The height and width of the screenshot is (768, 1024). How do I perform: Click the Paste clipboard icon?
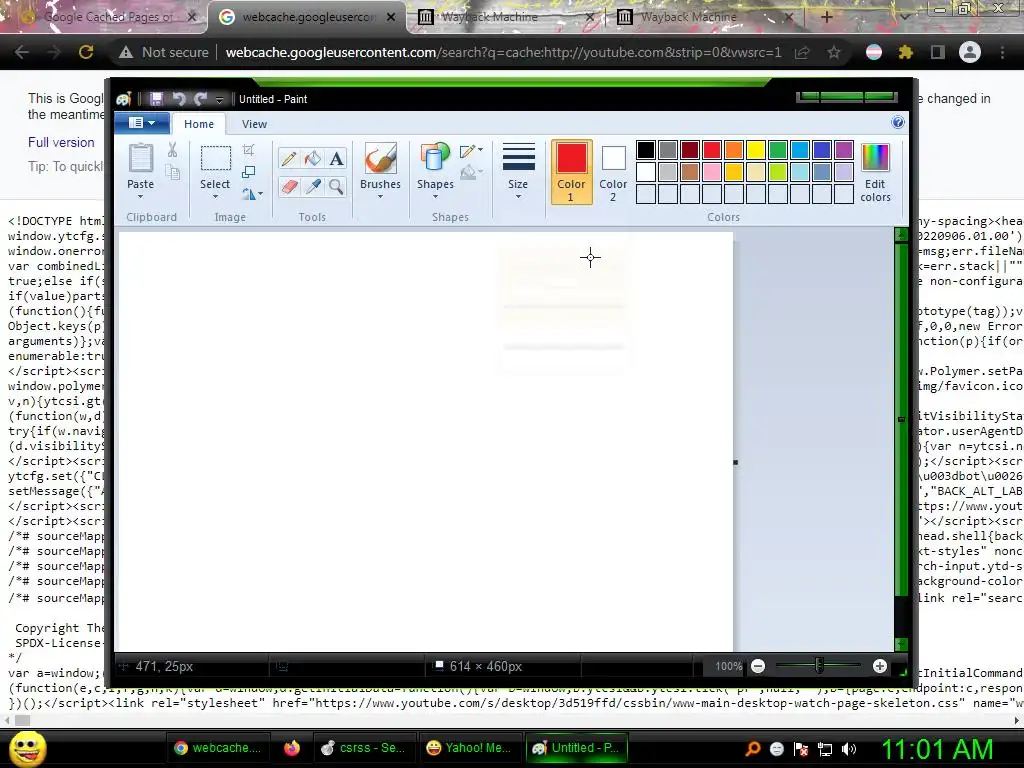(140, 157)
